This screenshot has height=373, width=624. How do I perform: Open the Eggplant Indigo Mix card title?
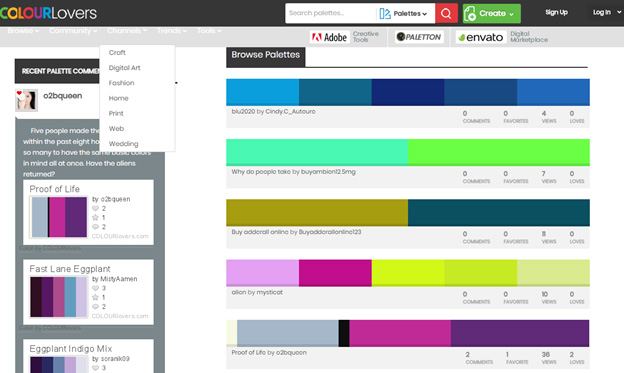pyautogui.click(x=71, y=349)
